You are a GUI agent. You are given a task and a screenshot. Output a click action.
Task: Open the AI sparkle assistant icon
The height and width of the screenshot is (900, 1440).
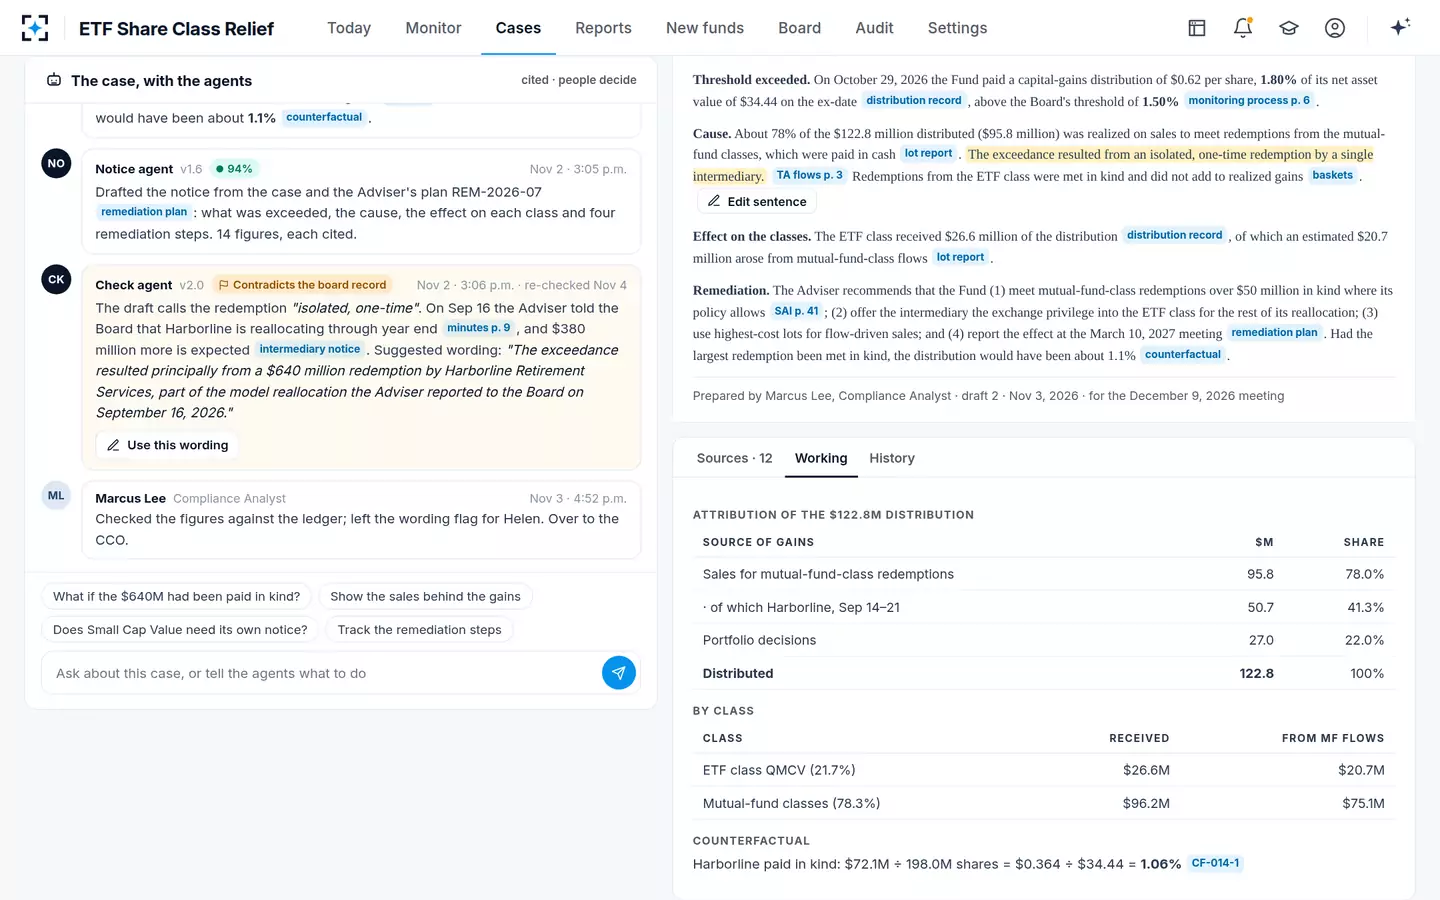(x=1400, y=27)
